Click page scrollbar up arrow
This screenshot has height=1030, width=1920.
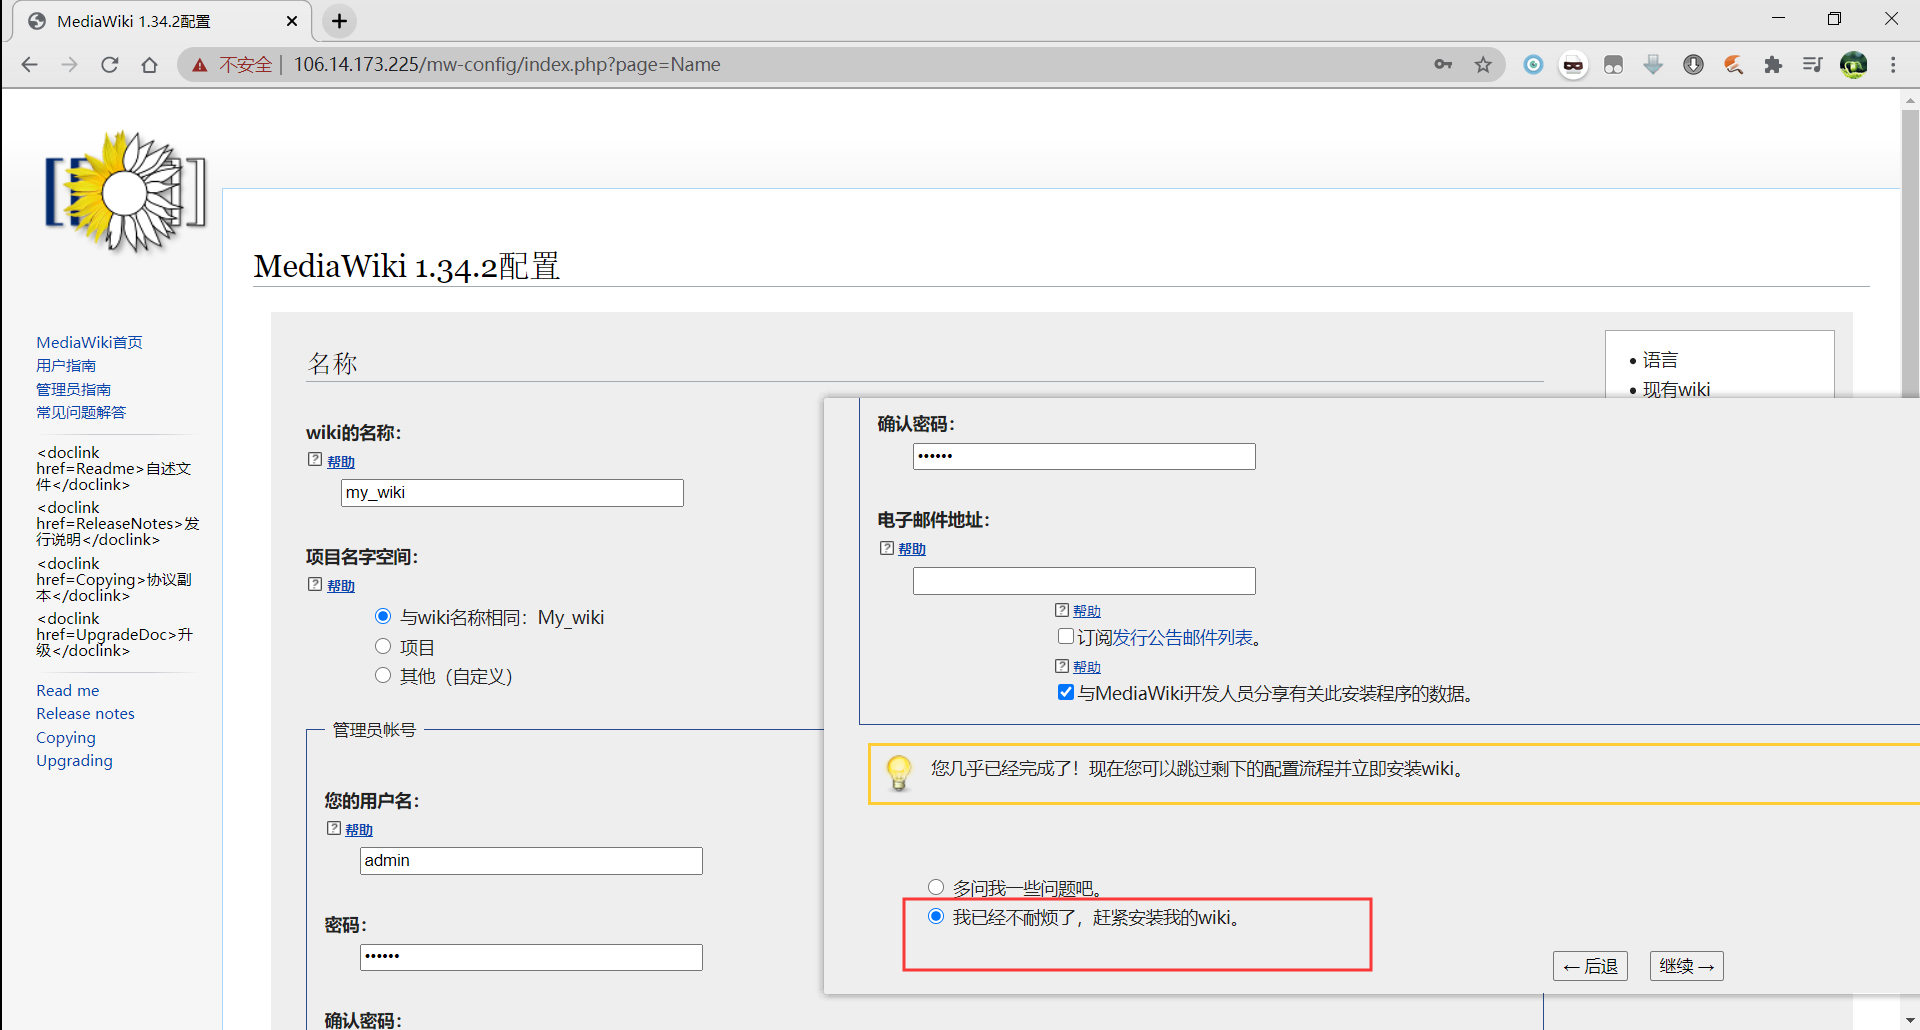pos(1910,100)
